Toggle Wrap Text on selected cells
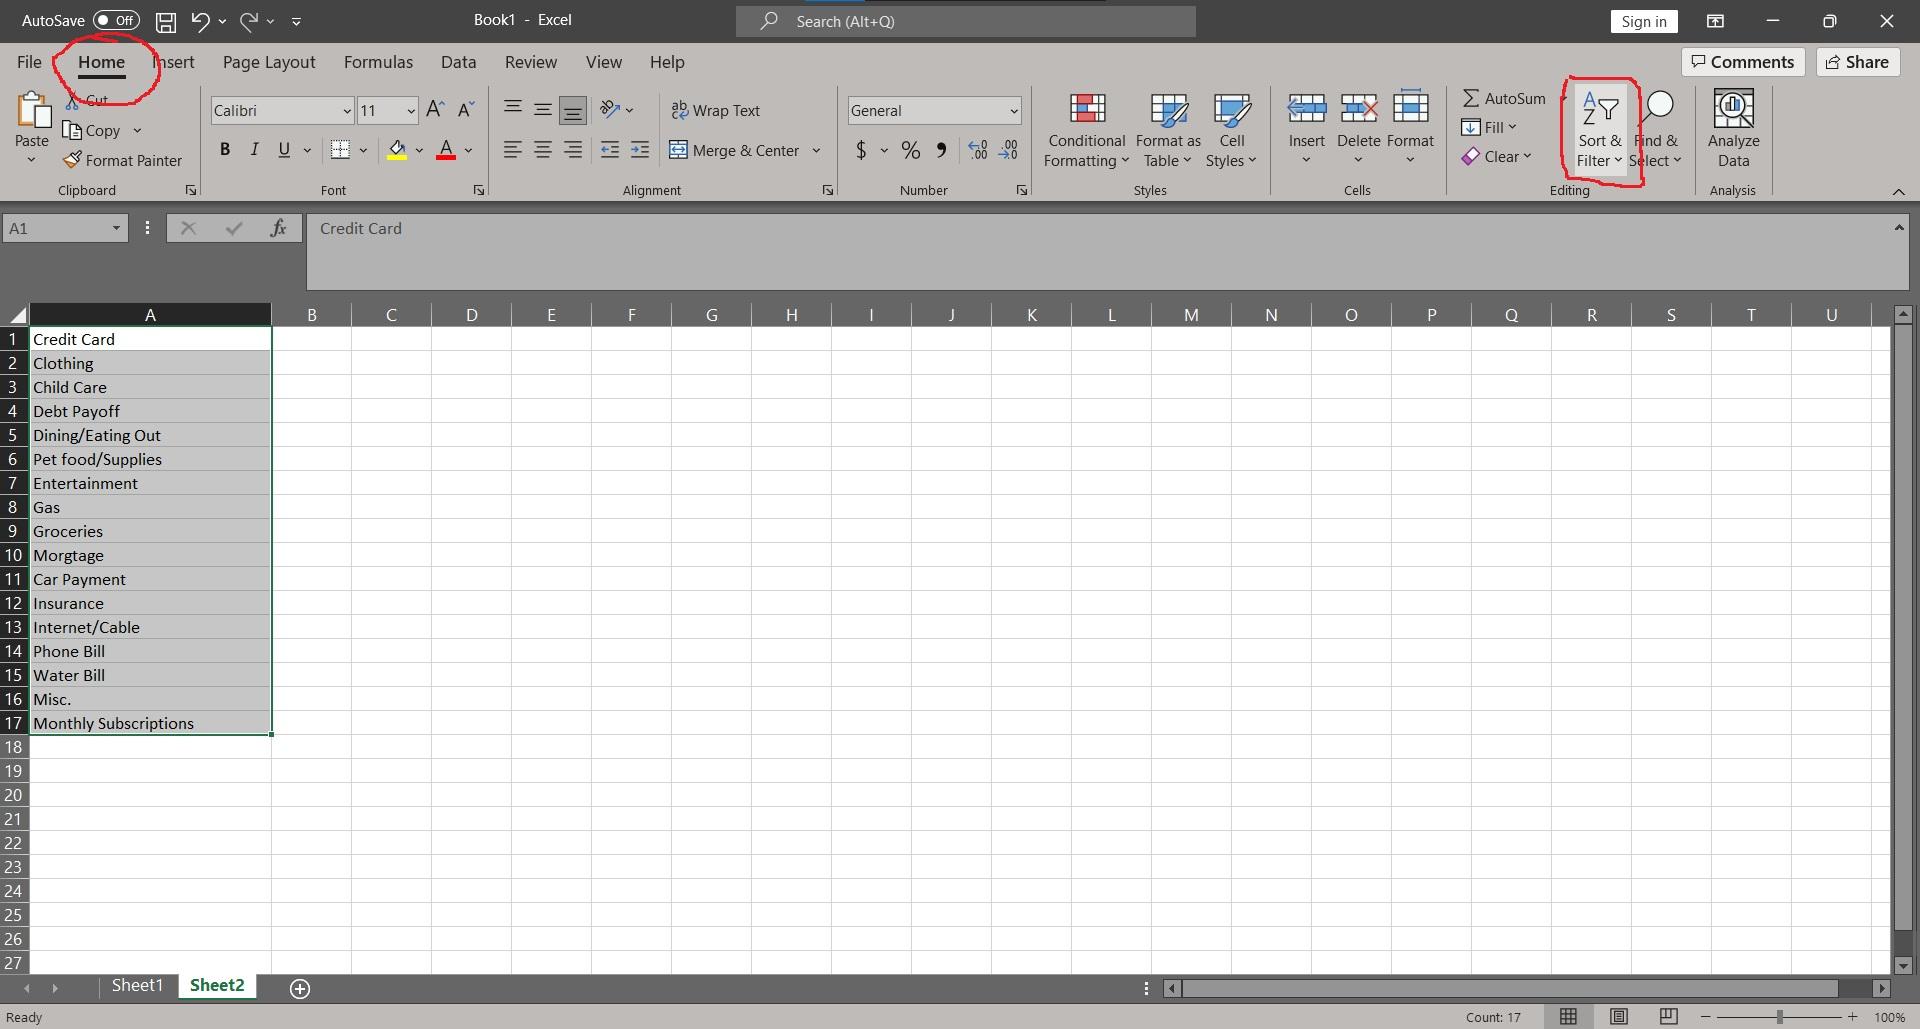The height and width of the screenshot is (1029, 1920). tap(716, 110)
